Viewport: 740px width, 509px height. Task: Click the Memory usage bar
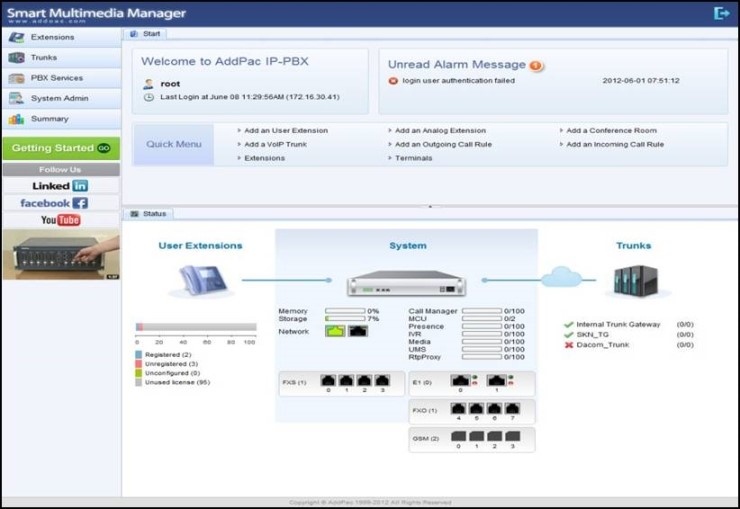(345, 311)
